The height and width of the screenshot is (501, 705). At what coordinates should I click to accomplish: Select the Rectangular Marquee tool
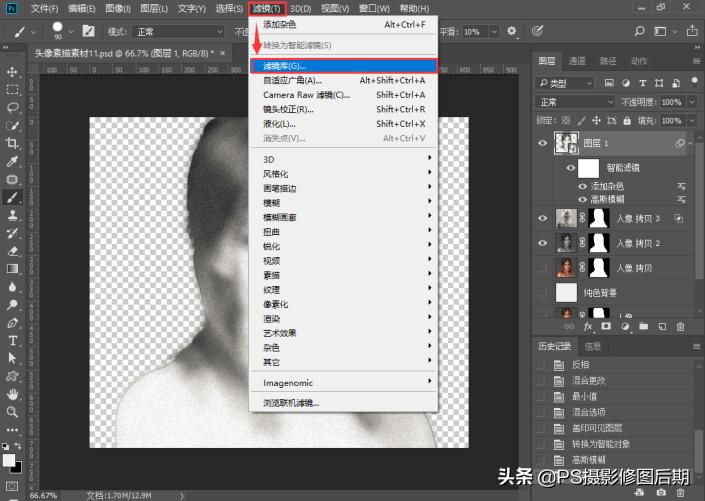tap(12, 89)
